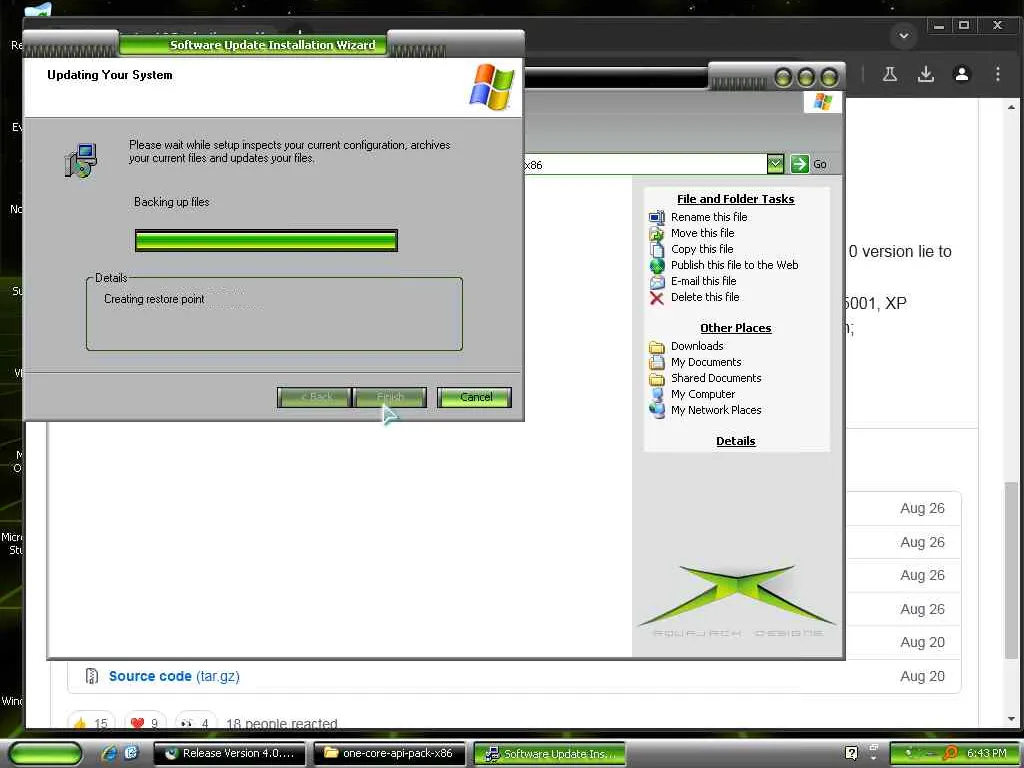Open the browser downloads icon
The width and height of the screenshot is (1024, 768).
click(925, 74)
